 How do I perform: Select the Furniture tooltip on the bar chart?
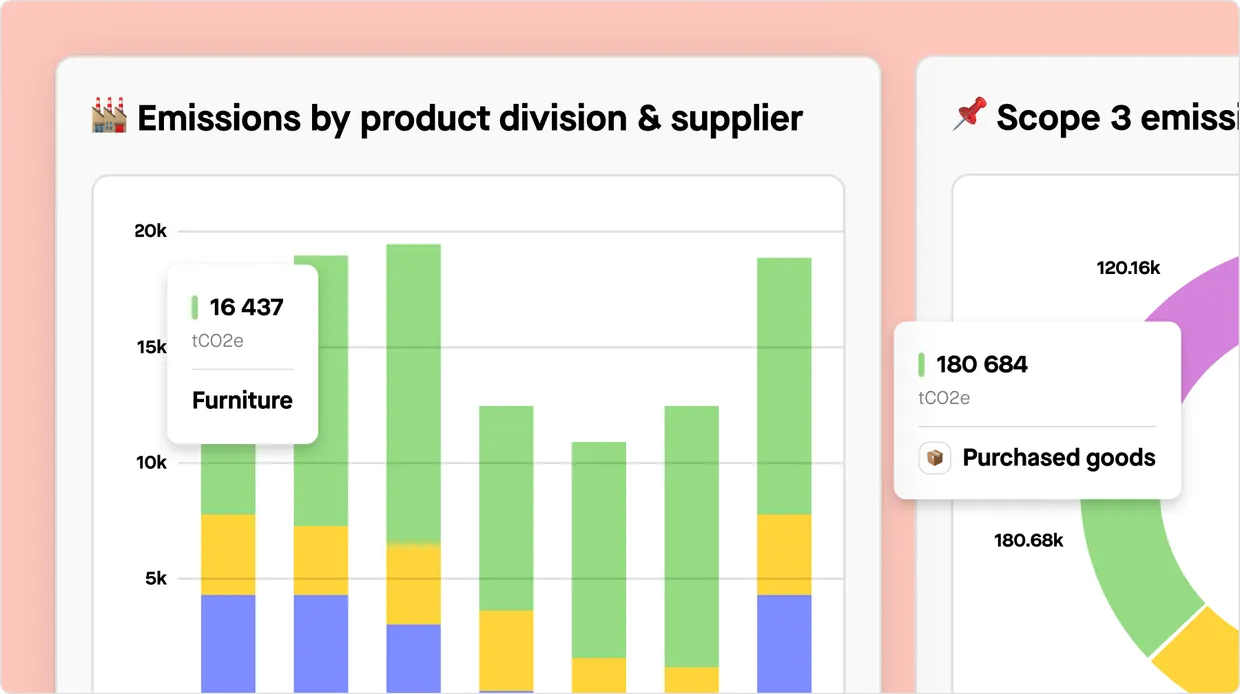[x=241, y=354]
